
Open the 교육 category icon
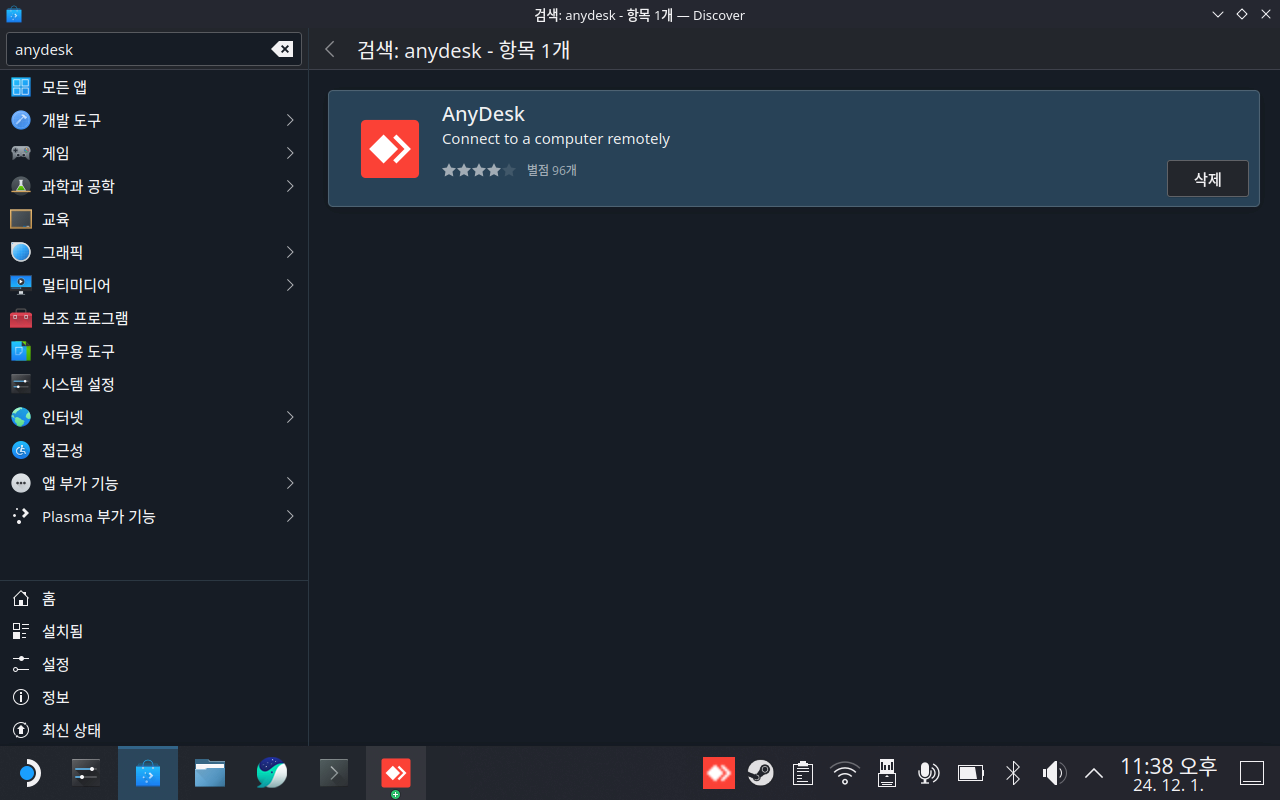(x=21, y=219)
